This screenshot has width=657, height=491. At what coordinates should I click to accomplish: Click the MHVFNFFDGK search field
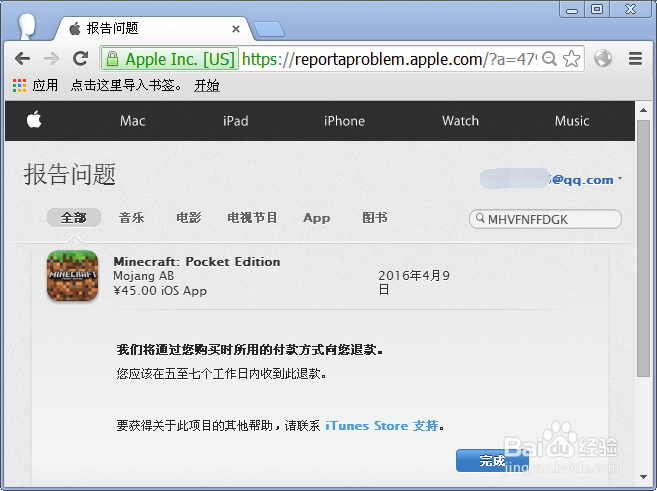[x=545, y=219]
